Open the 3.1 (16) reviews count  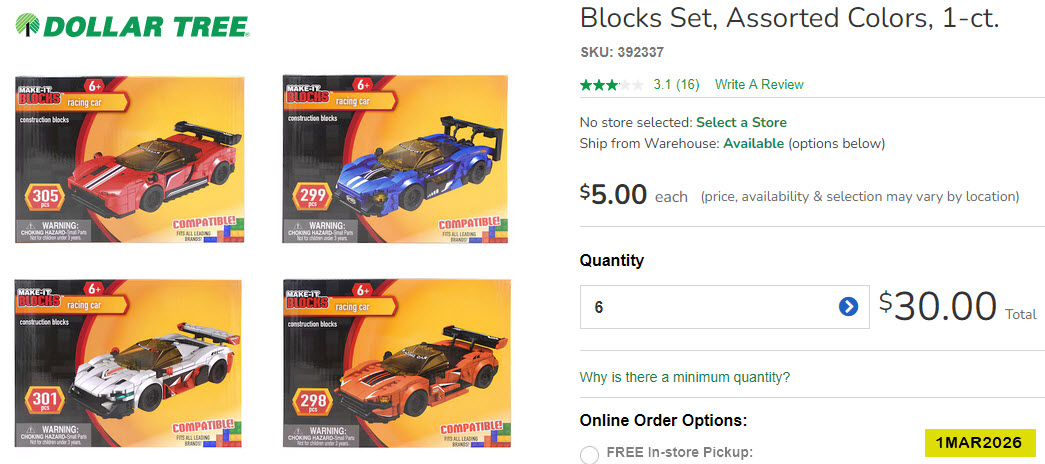click(676, 85)
